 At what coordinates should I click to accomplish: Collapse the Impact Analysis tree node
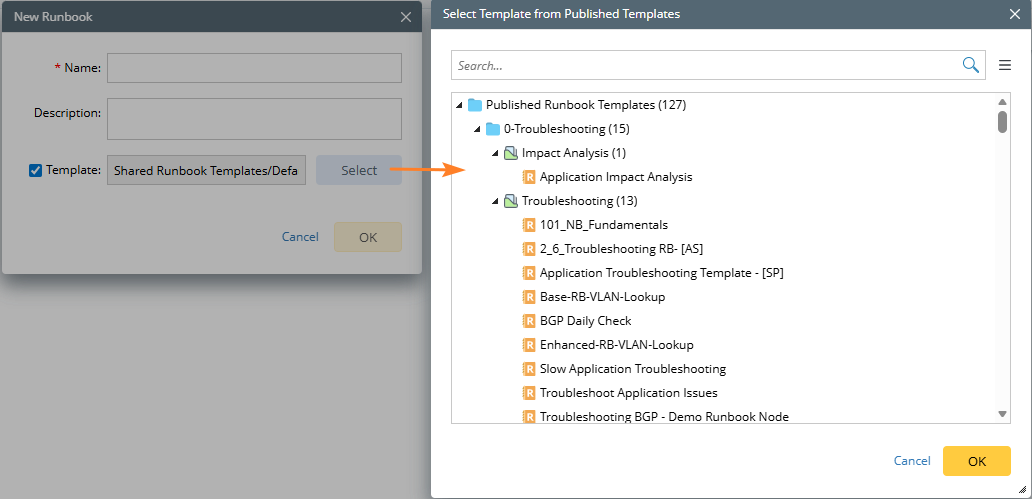[x=495, y=153]
